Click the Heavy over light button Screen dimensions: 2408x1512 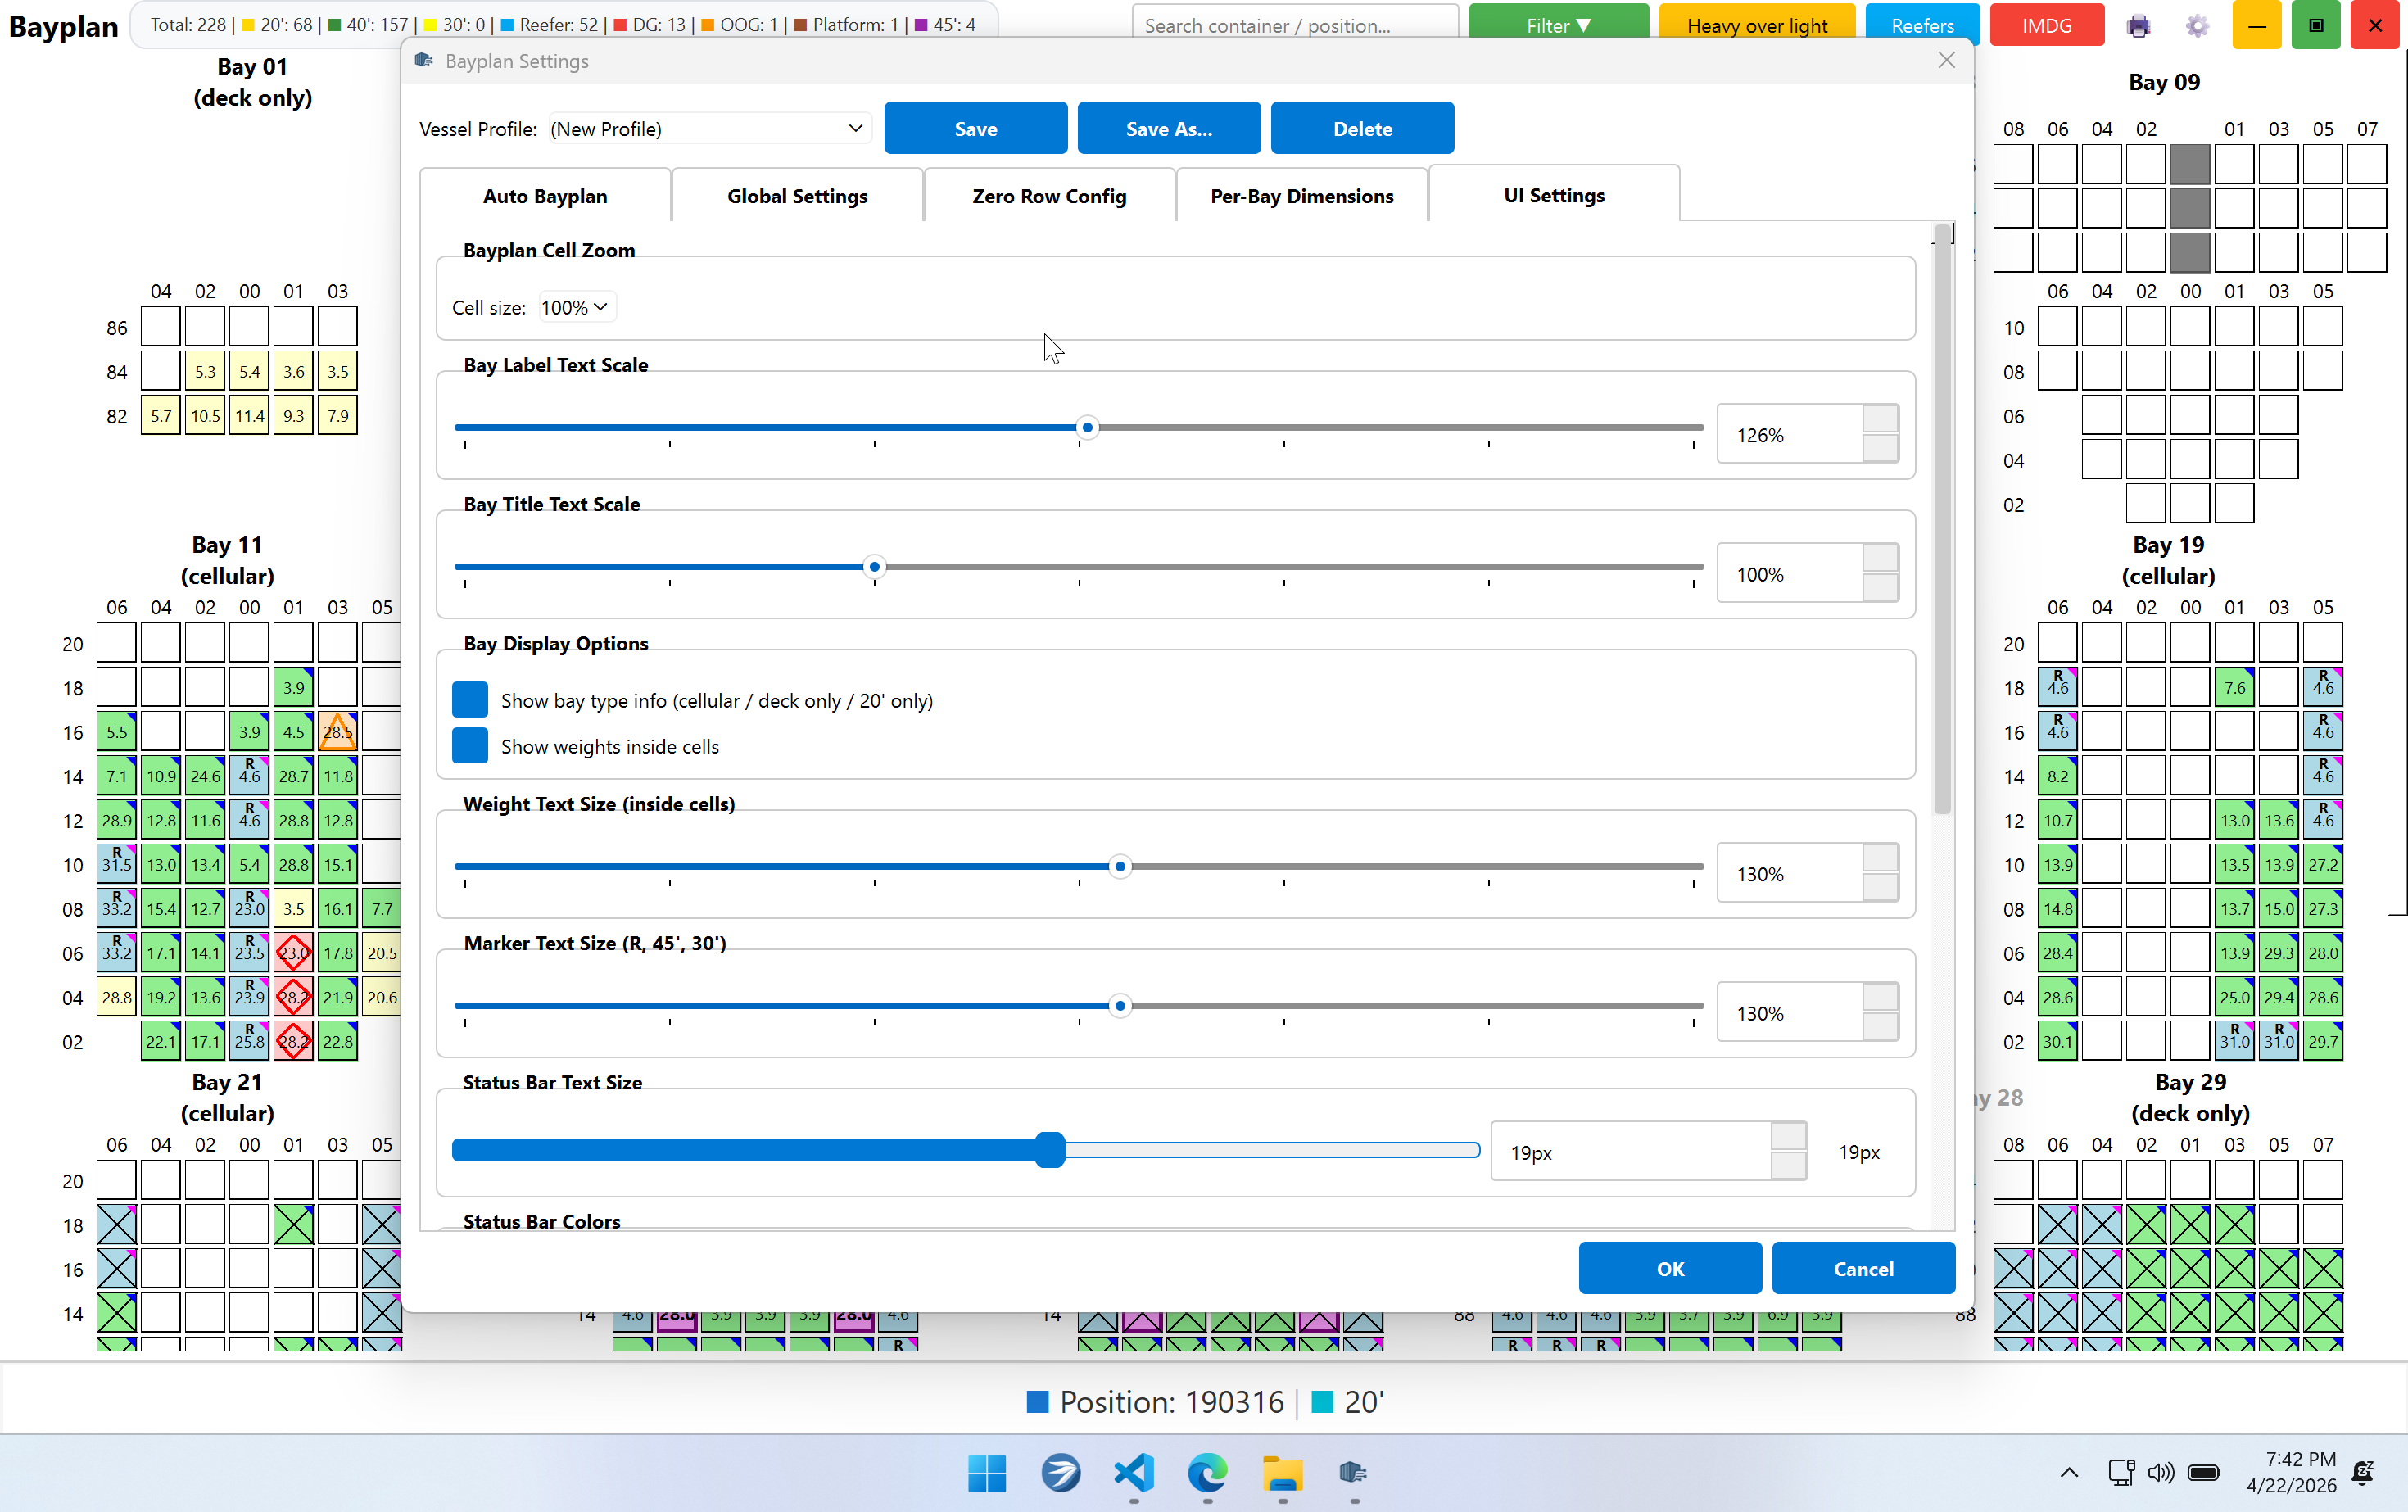(1757, 25)
